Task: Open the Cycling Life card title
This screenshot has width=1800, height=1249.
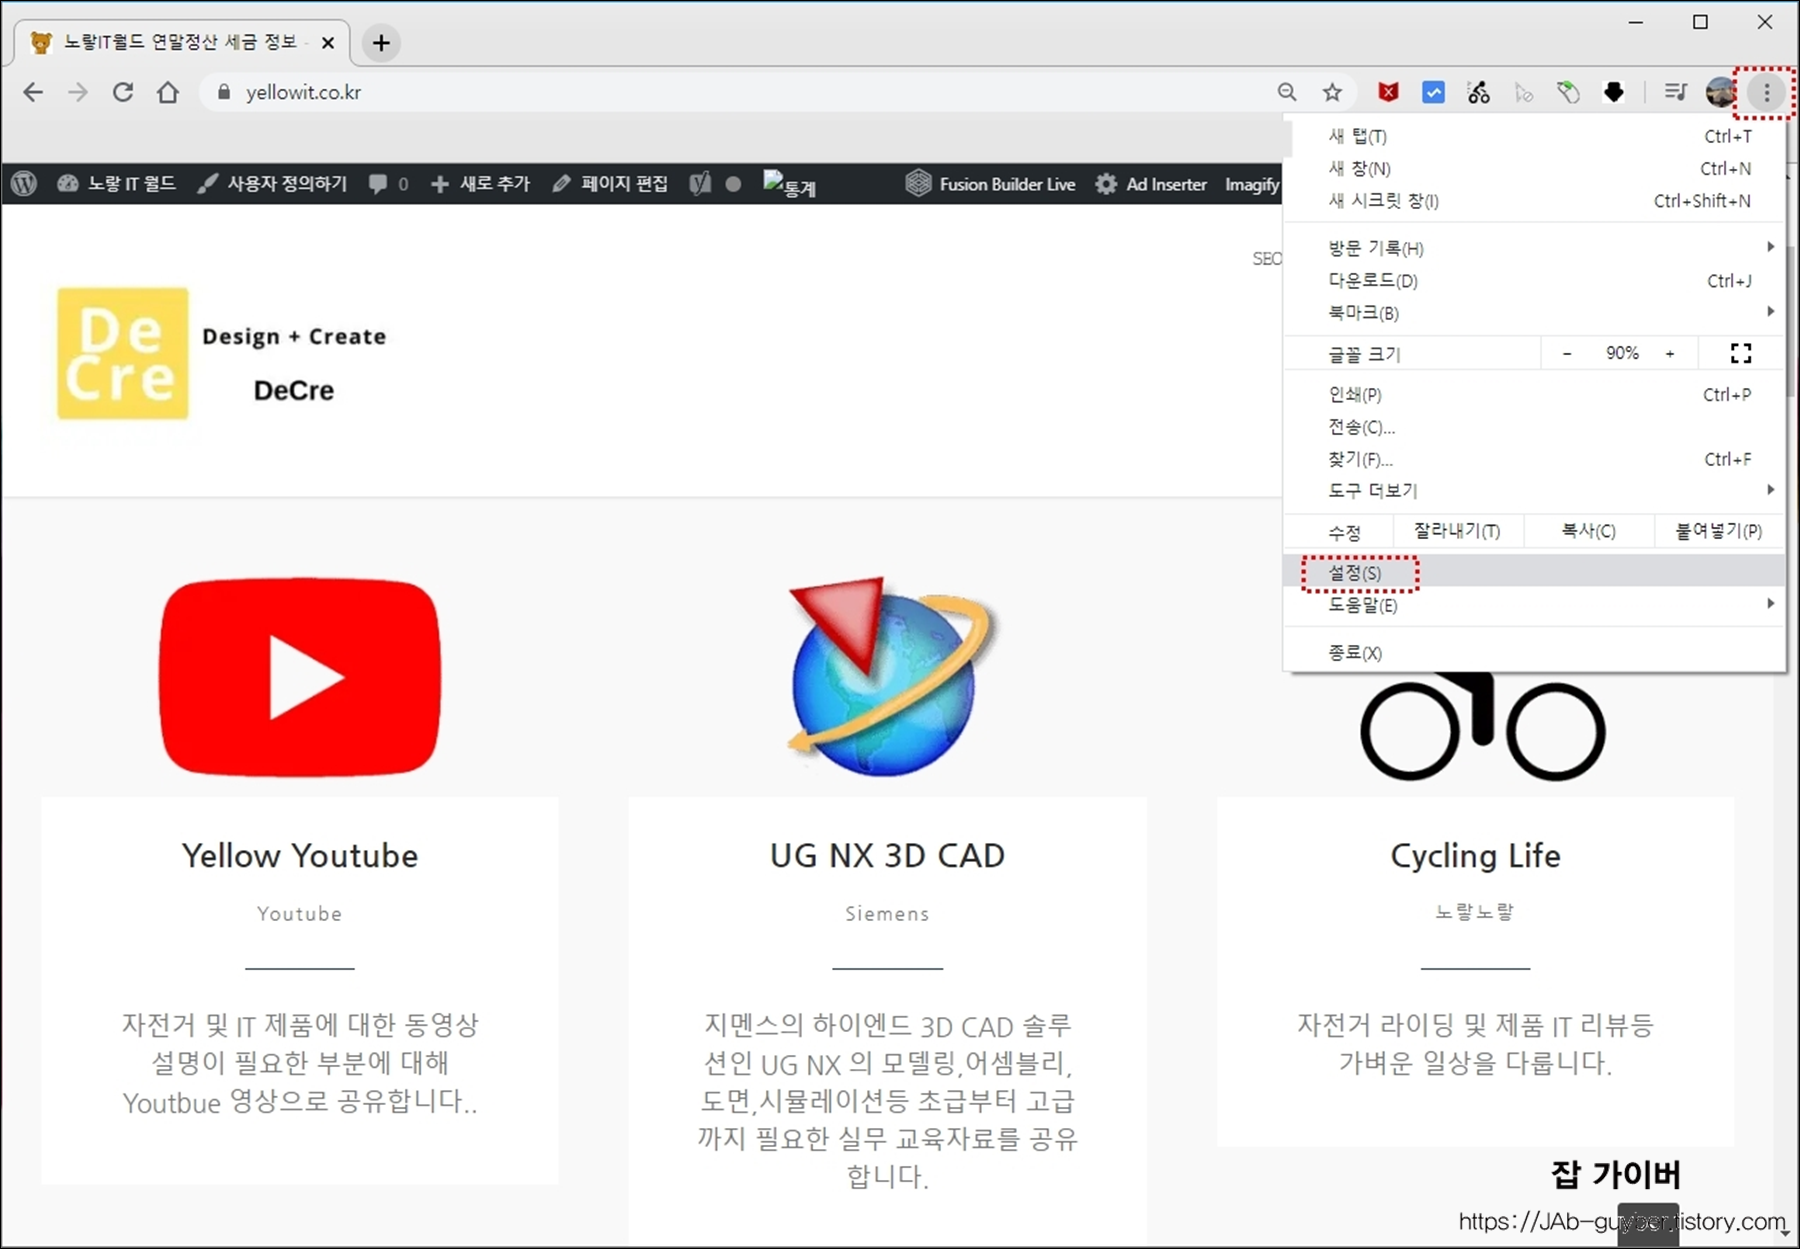Action: tap(1475, 856)
